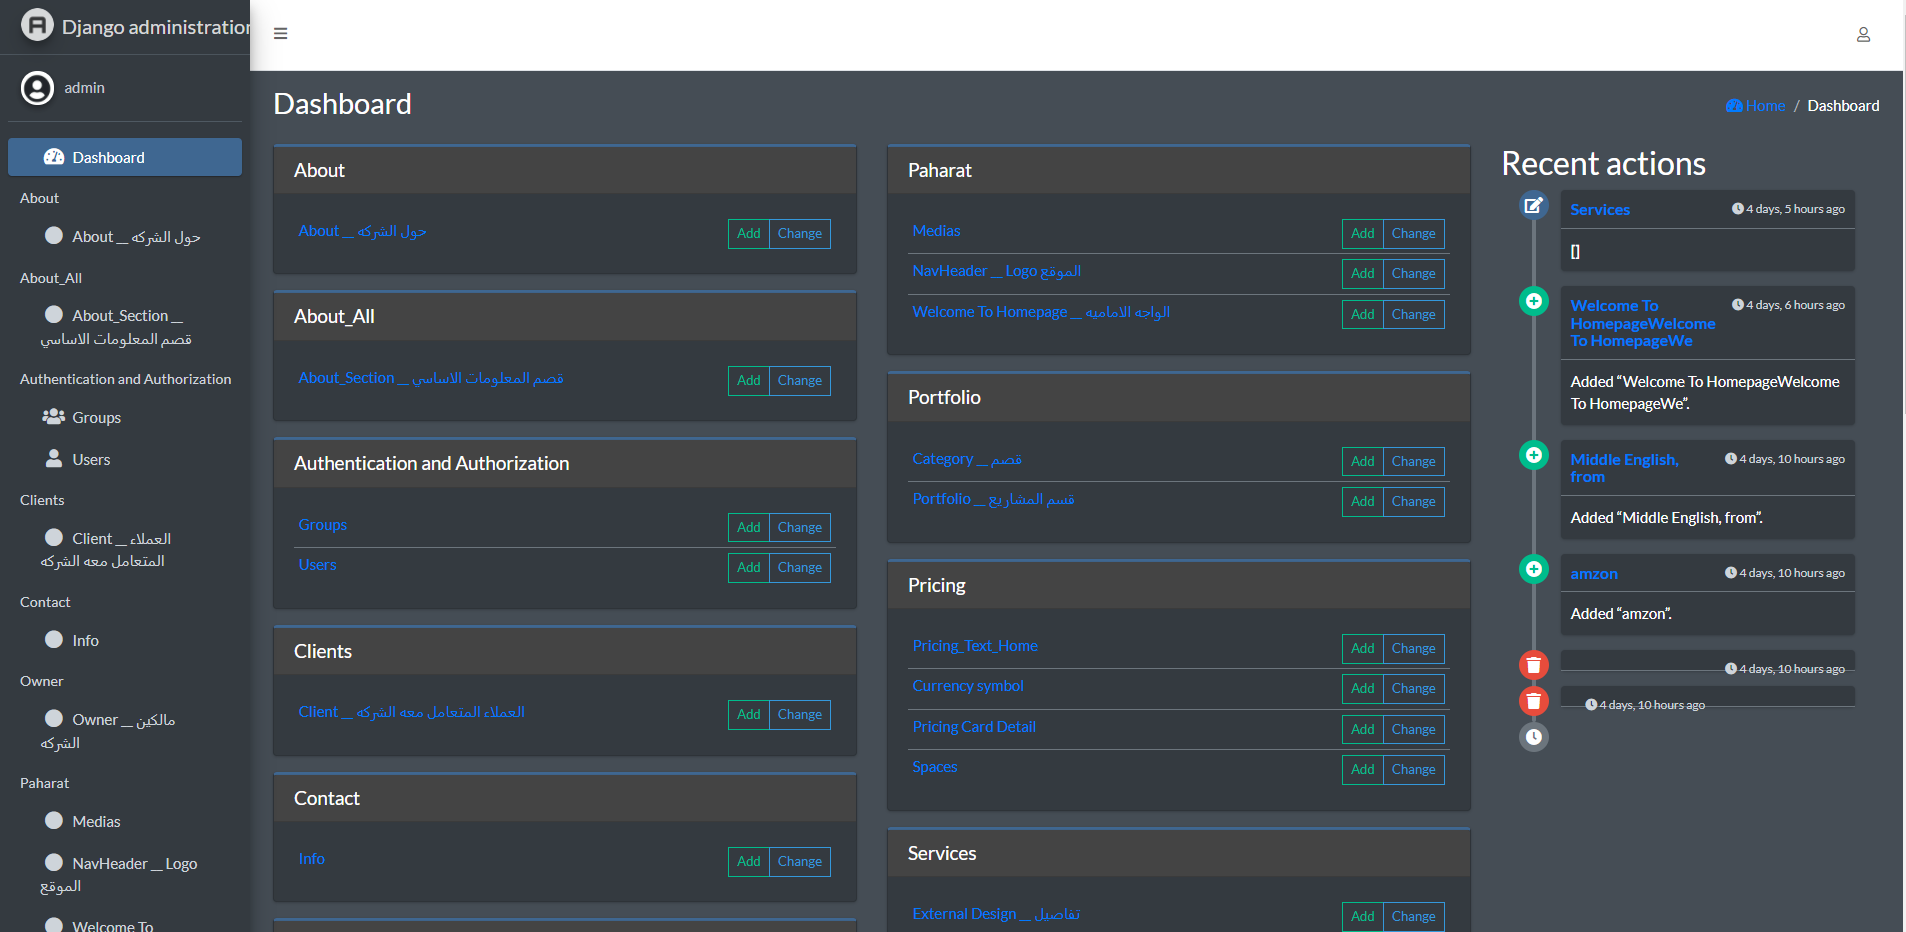Viewport: 1906px width, 932px height.
Task: Select Dashboard in the sidebar menu
Action: coord(125,157)
